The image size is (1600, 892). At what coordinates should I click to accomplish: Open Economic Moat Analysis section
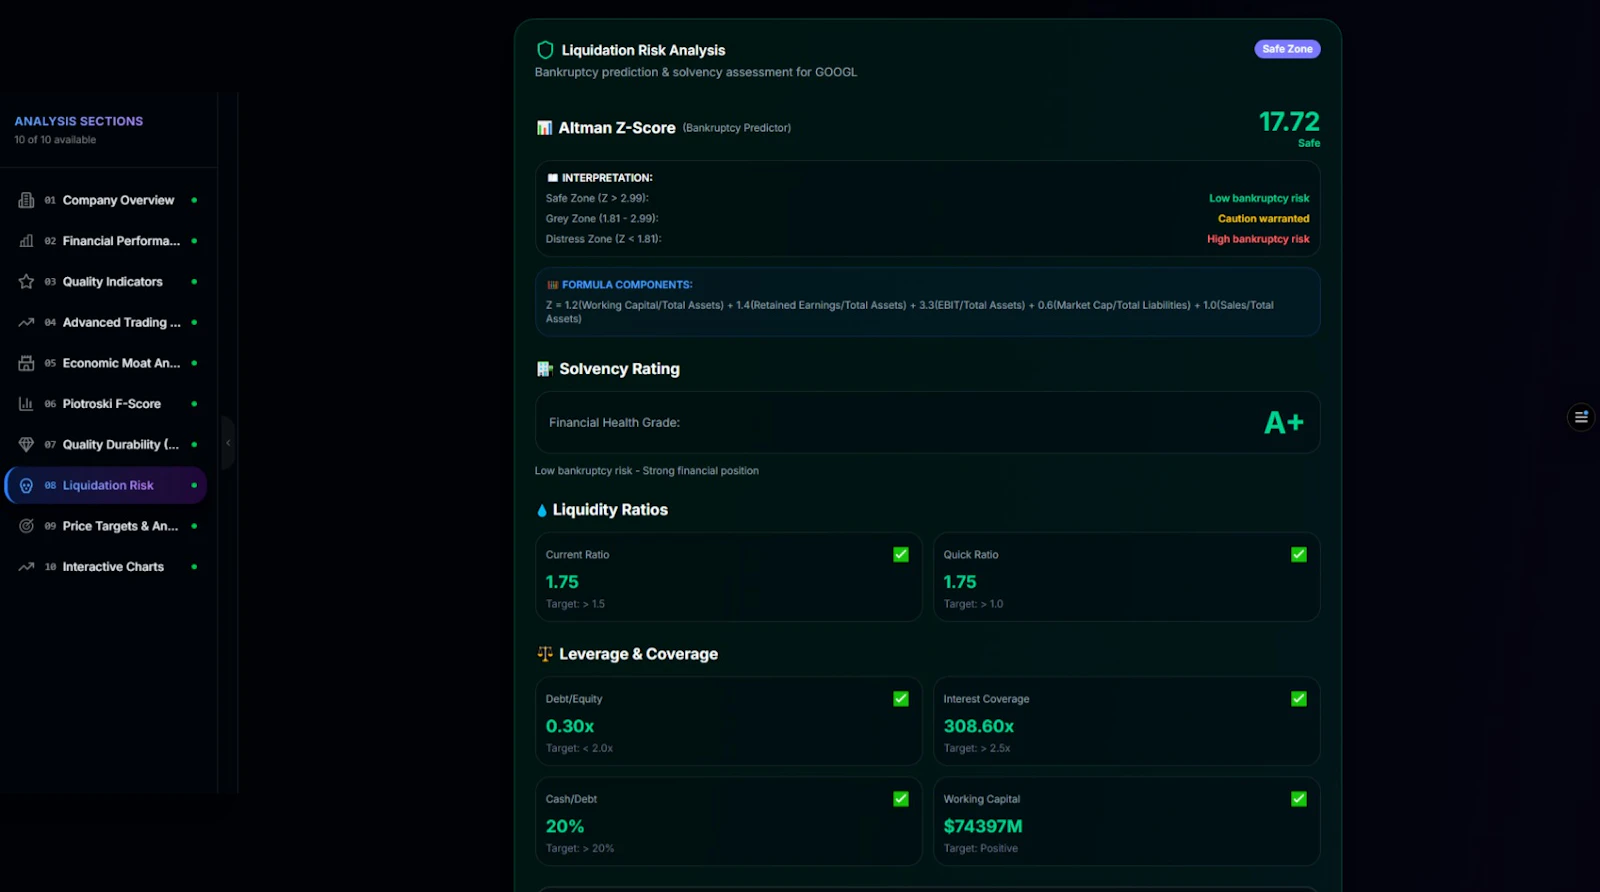106,363
